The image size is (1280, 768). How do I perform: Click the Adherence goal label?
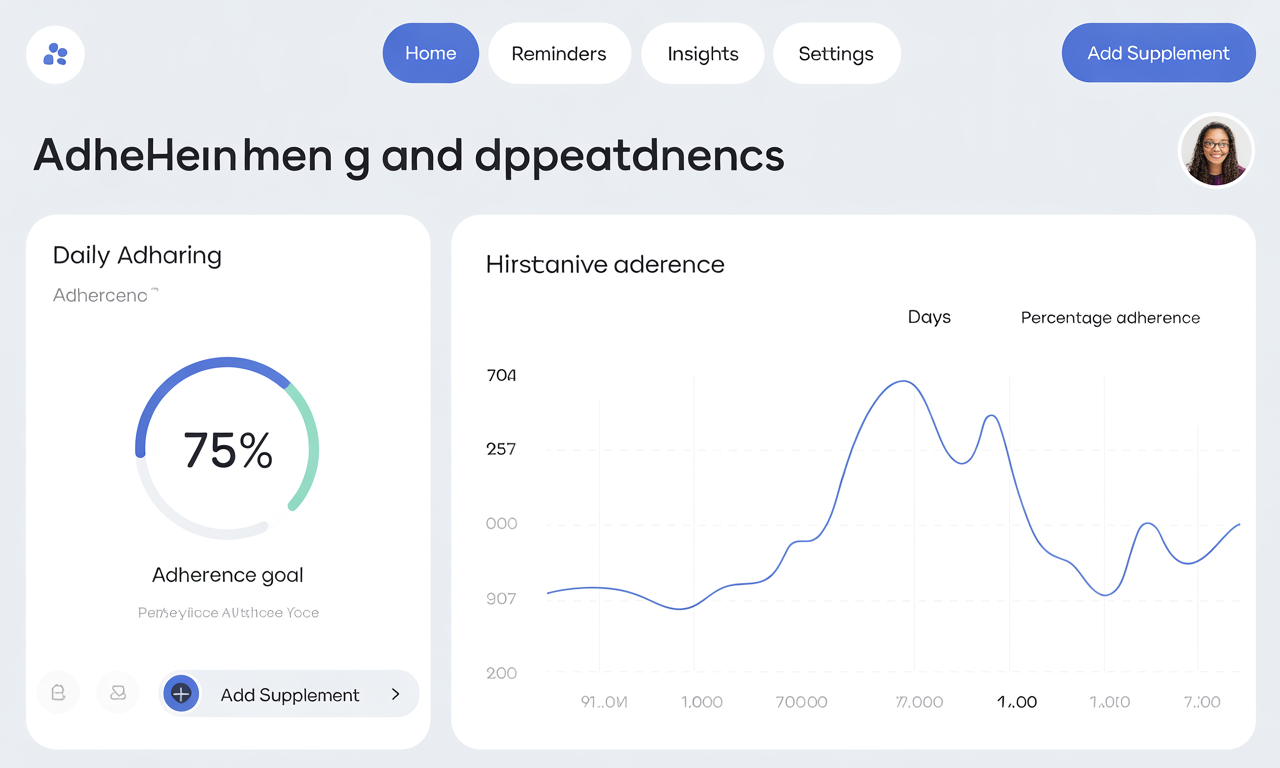(228, 575)
